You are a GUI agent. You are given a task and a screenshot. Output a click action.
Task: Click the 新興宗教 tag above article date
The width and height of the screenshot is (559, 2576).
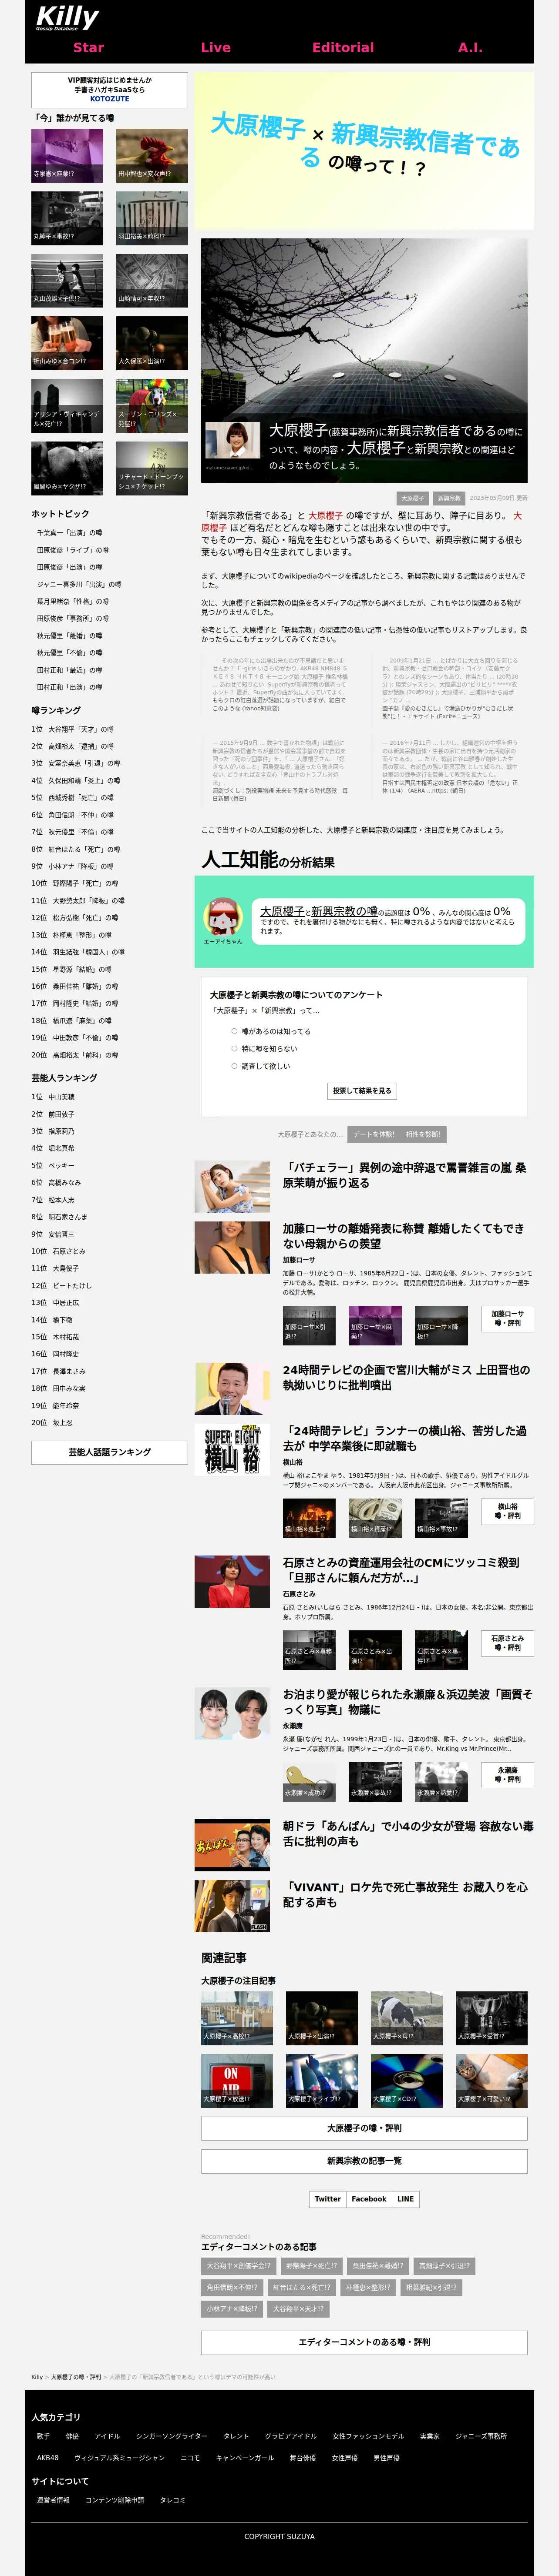pos(449,498)
